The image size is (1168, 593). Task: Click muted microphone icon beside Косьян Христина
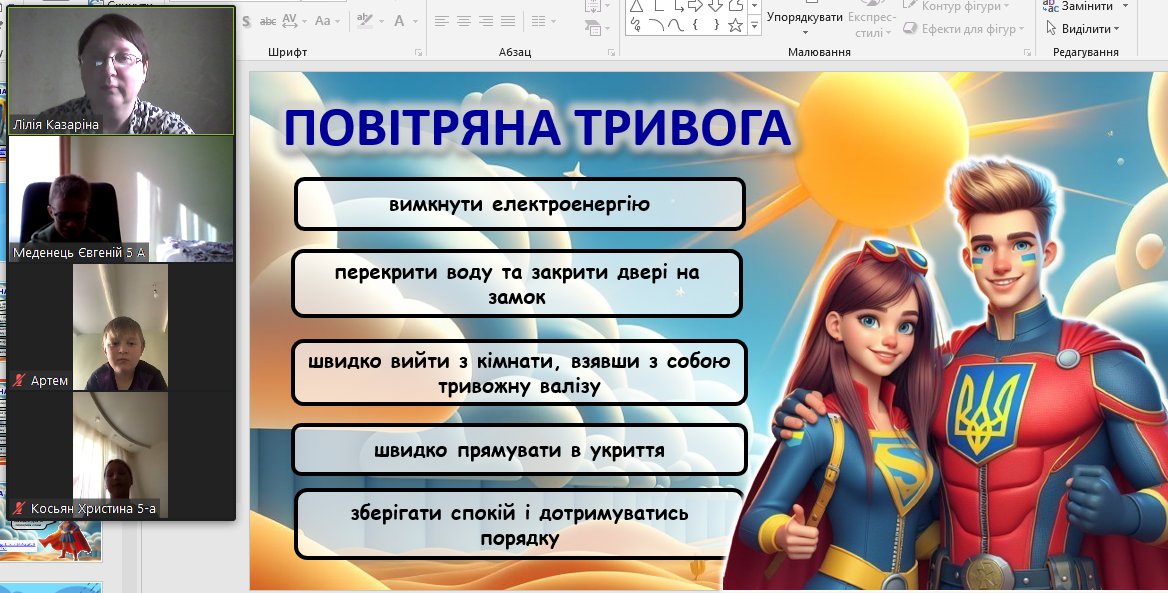(19, 509)
